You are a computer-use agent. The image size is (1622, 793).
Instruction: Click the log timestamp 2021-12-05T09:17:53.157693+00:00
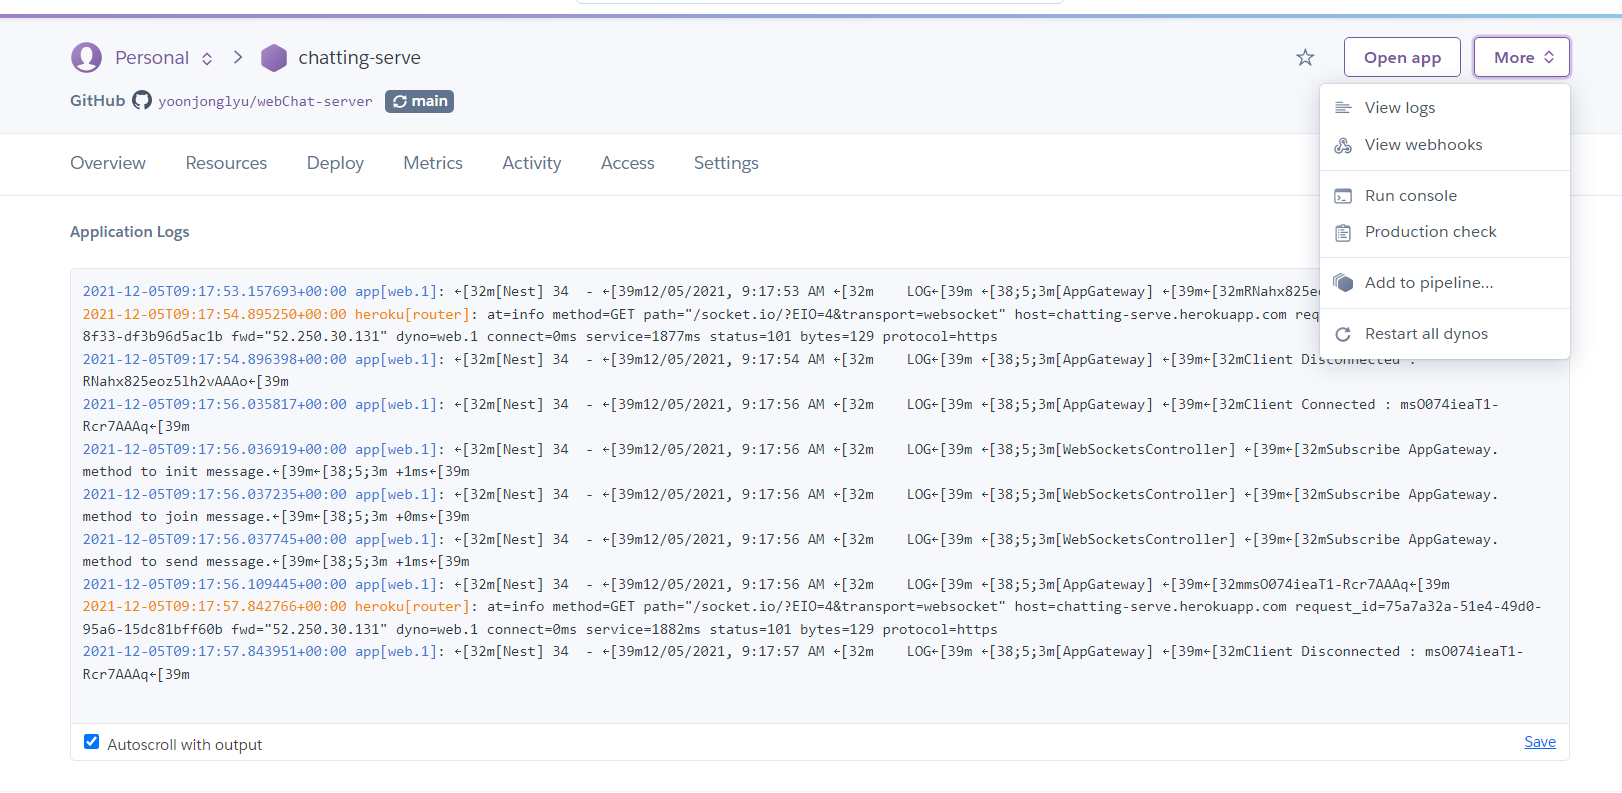214,292
